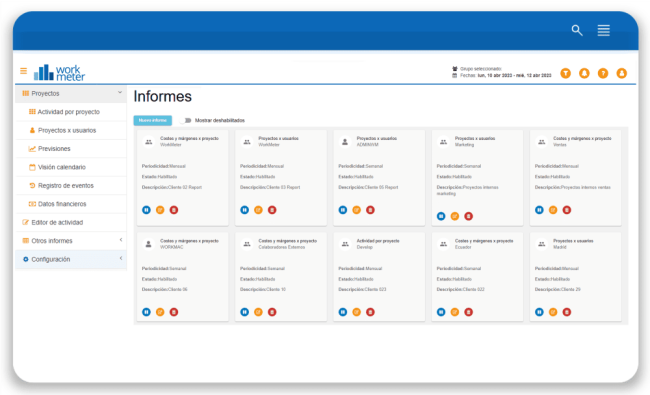The height and width of the screenshot is (395, 650).
Task: Edit the Cliente 10 Colaboradores Externos card
Action: 258,312
